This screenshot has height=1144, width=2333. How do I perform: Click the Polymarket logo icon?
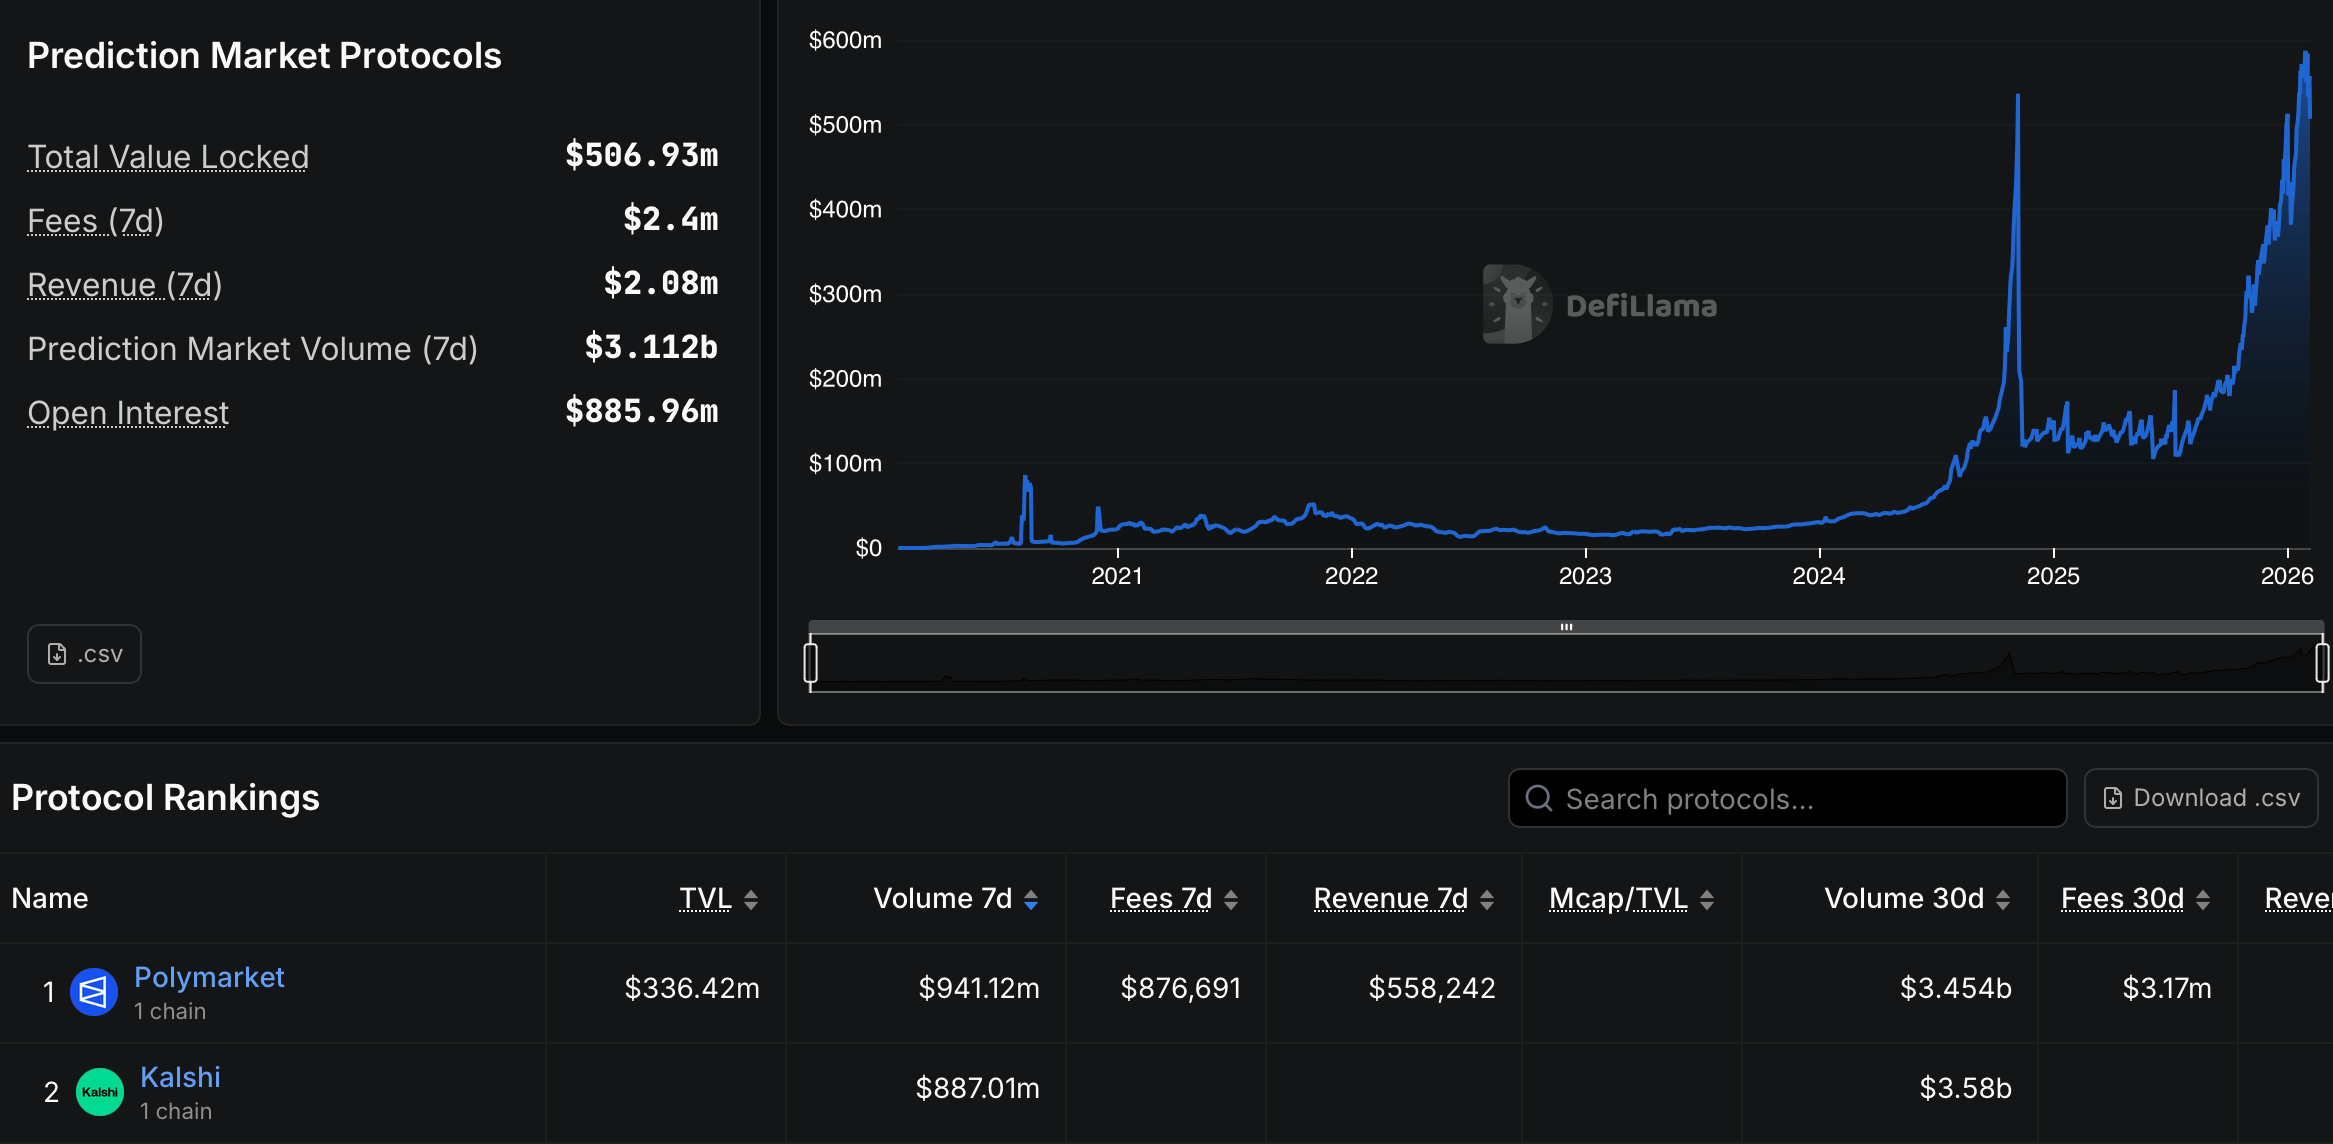tap(94, 992)
